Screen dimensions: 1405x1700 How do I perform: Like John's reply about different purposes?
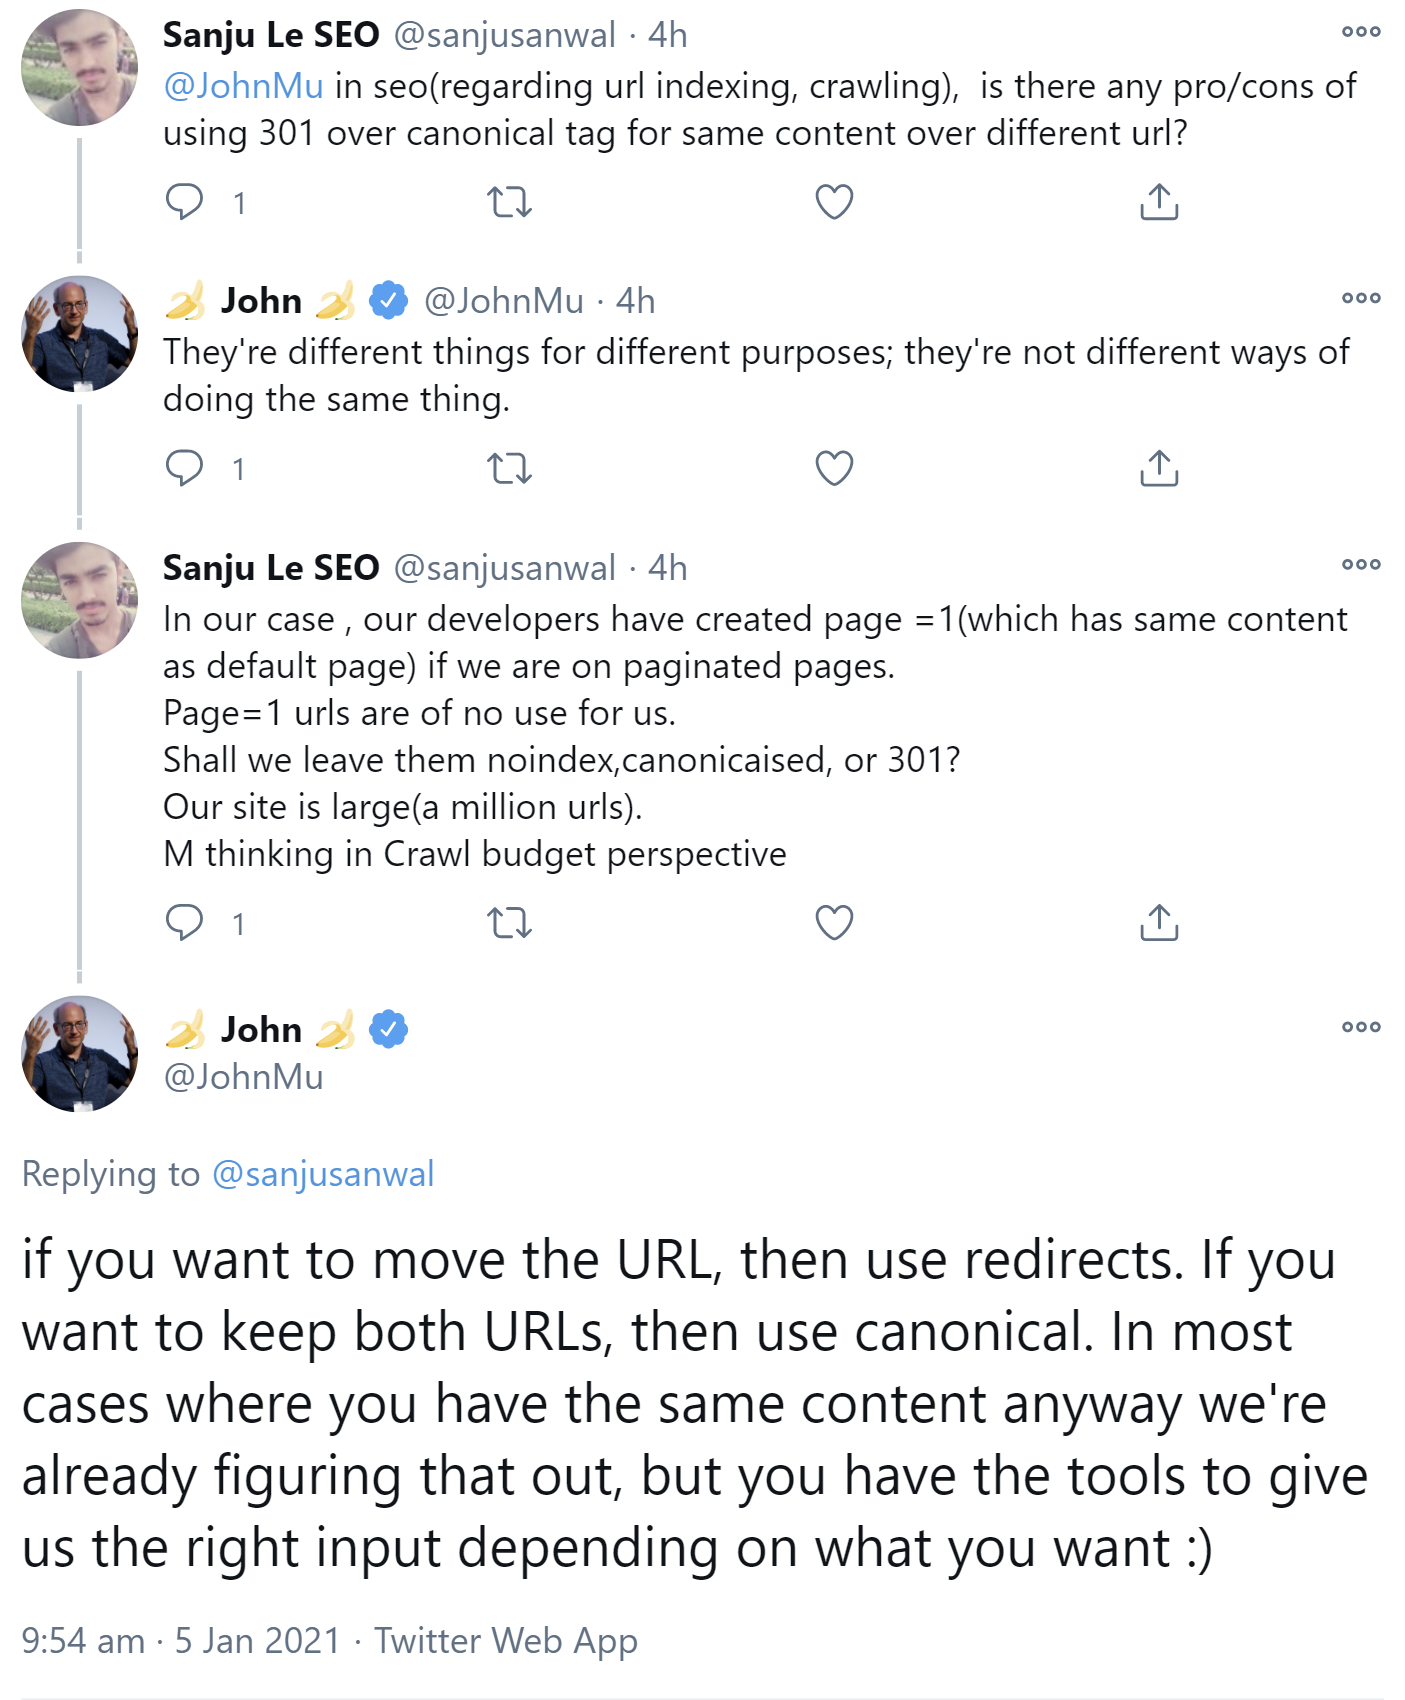pos(836,470)
